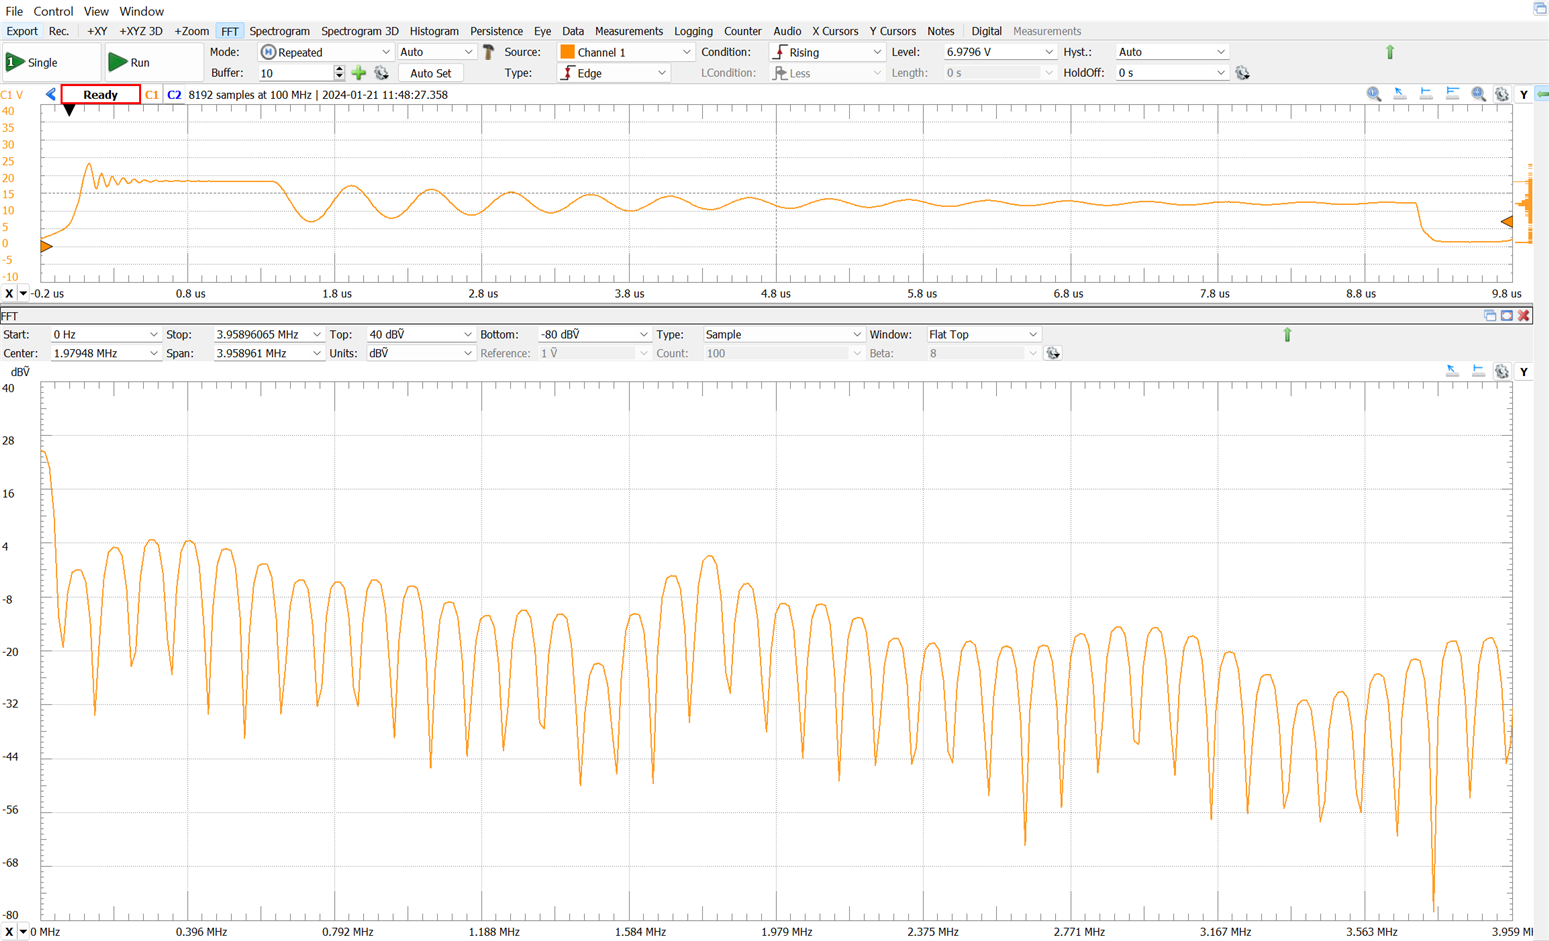The height and width of the screenshot is (941, 1549).
Task: Open HoldOff 0 s dropdown
Action: point(1171,73)
